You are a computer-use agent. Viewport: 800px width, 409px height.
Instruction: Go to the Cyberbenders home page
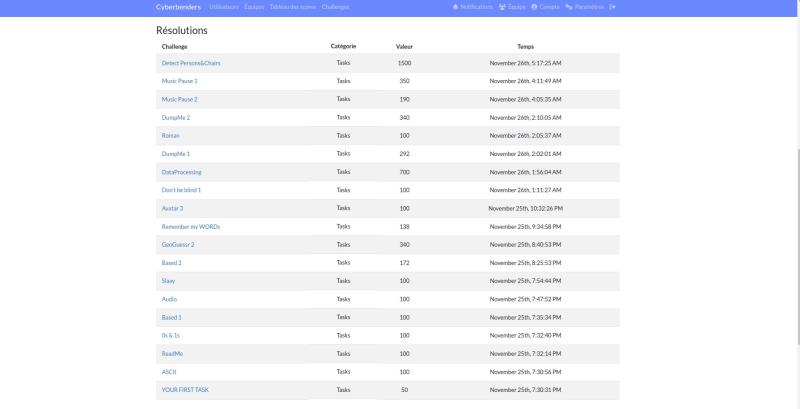(x=178, y=7)
